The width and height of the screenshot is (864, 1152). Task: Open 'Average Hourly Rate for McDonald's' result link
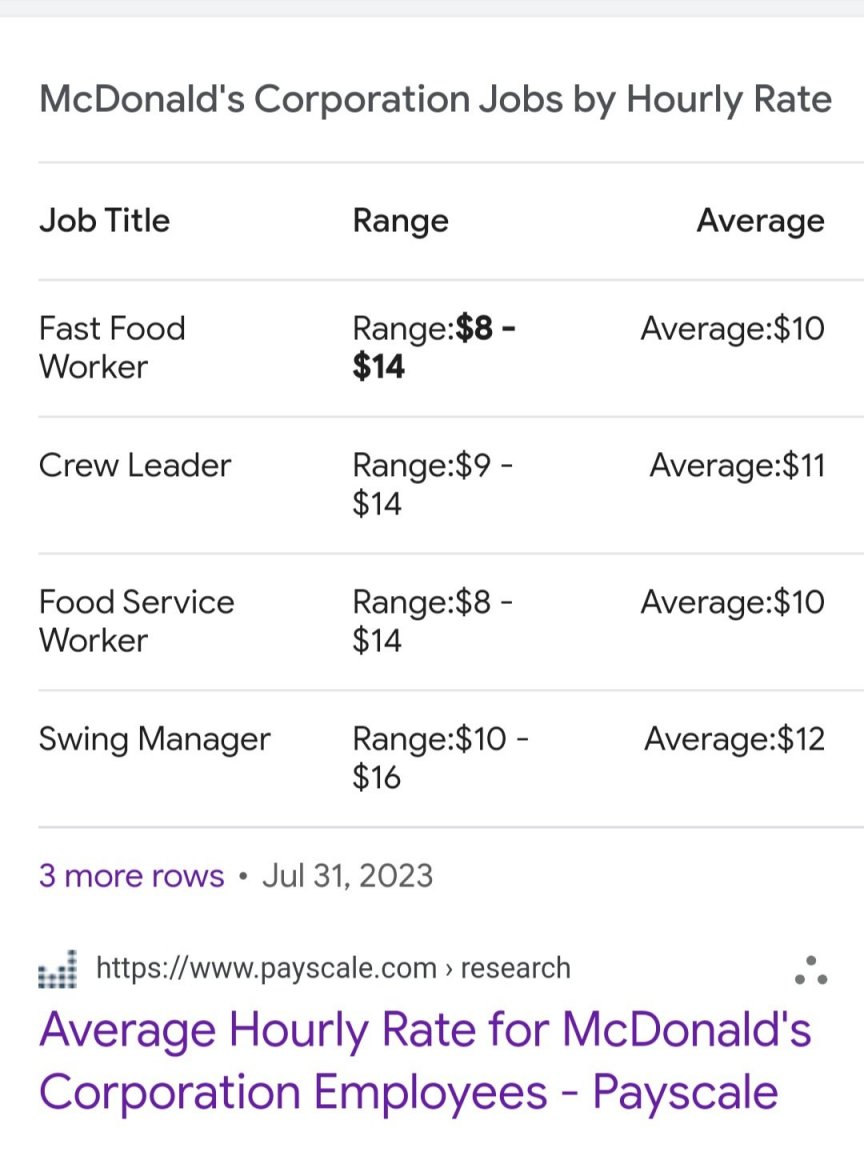click(425, 1060)
